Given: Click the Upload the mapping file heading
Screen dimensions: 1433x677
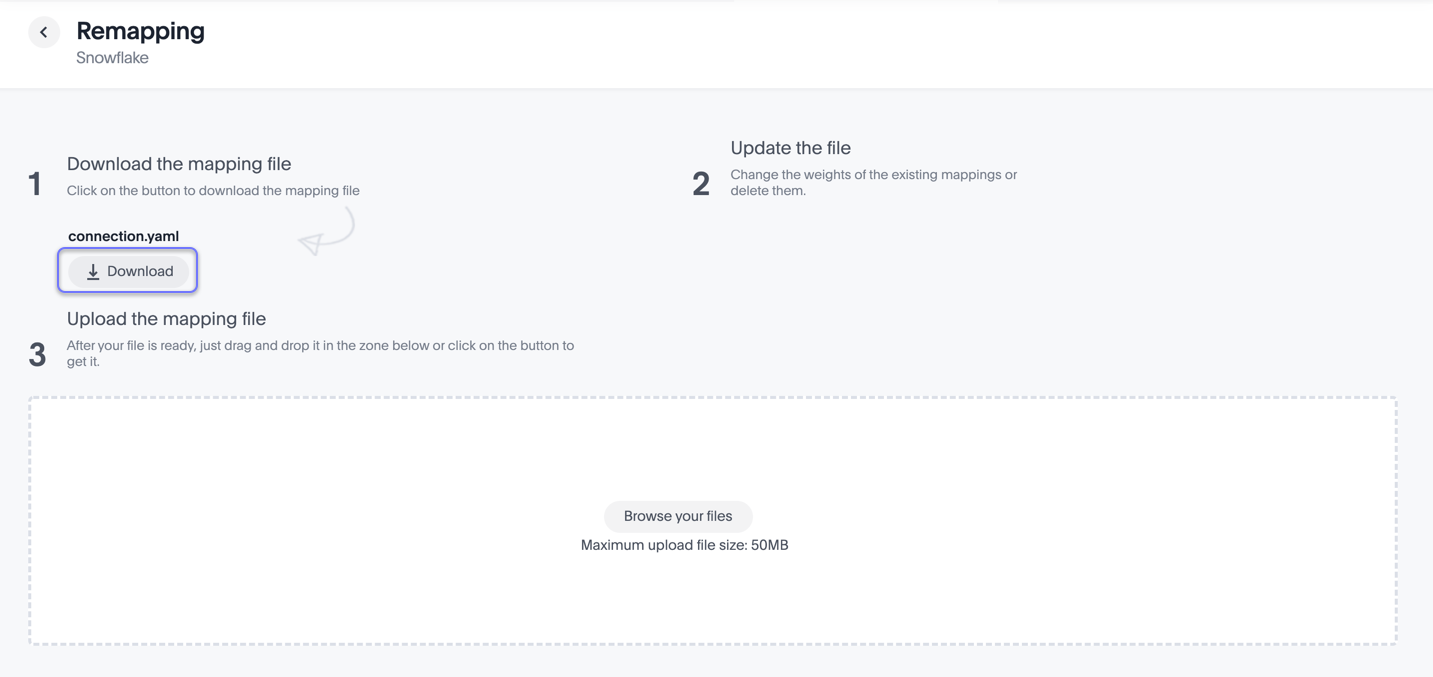Looking at the screenshot, I should click(x=166, y=318).
